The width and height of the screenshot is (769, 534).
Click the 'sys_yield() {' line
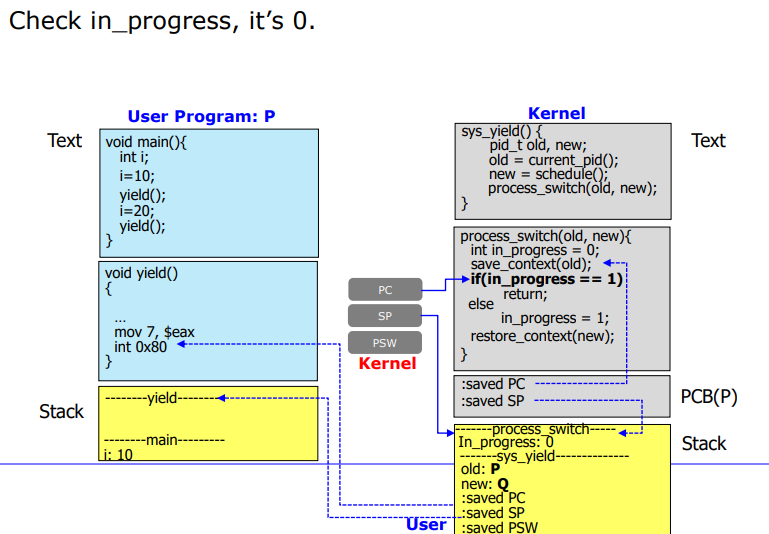(x=501, y=131)
